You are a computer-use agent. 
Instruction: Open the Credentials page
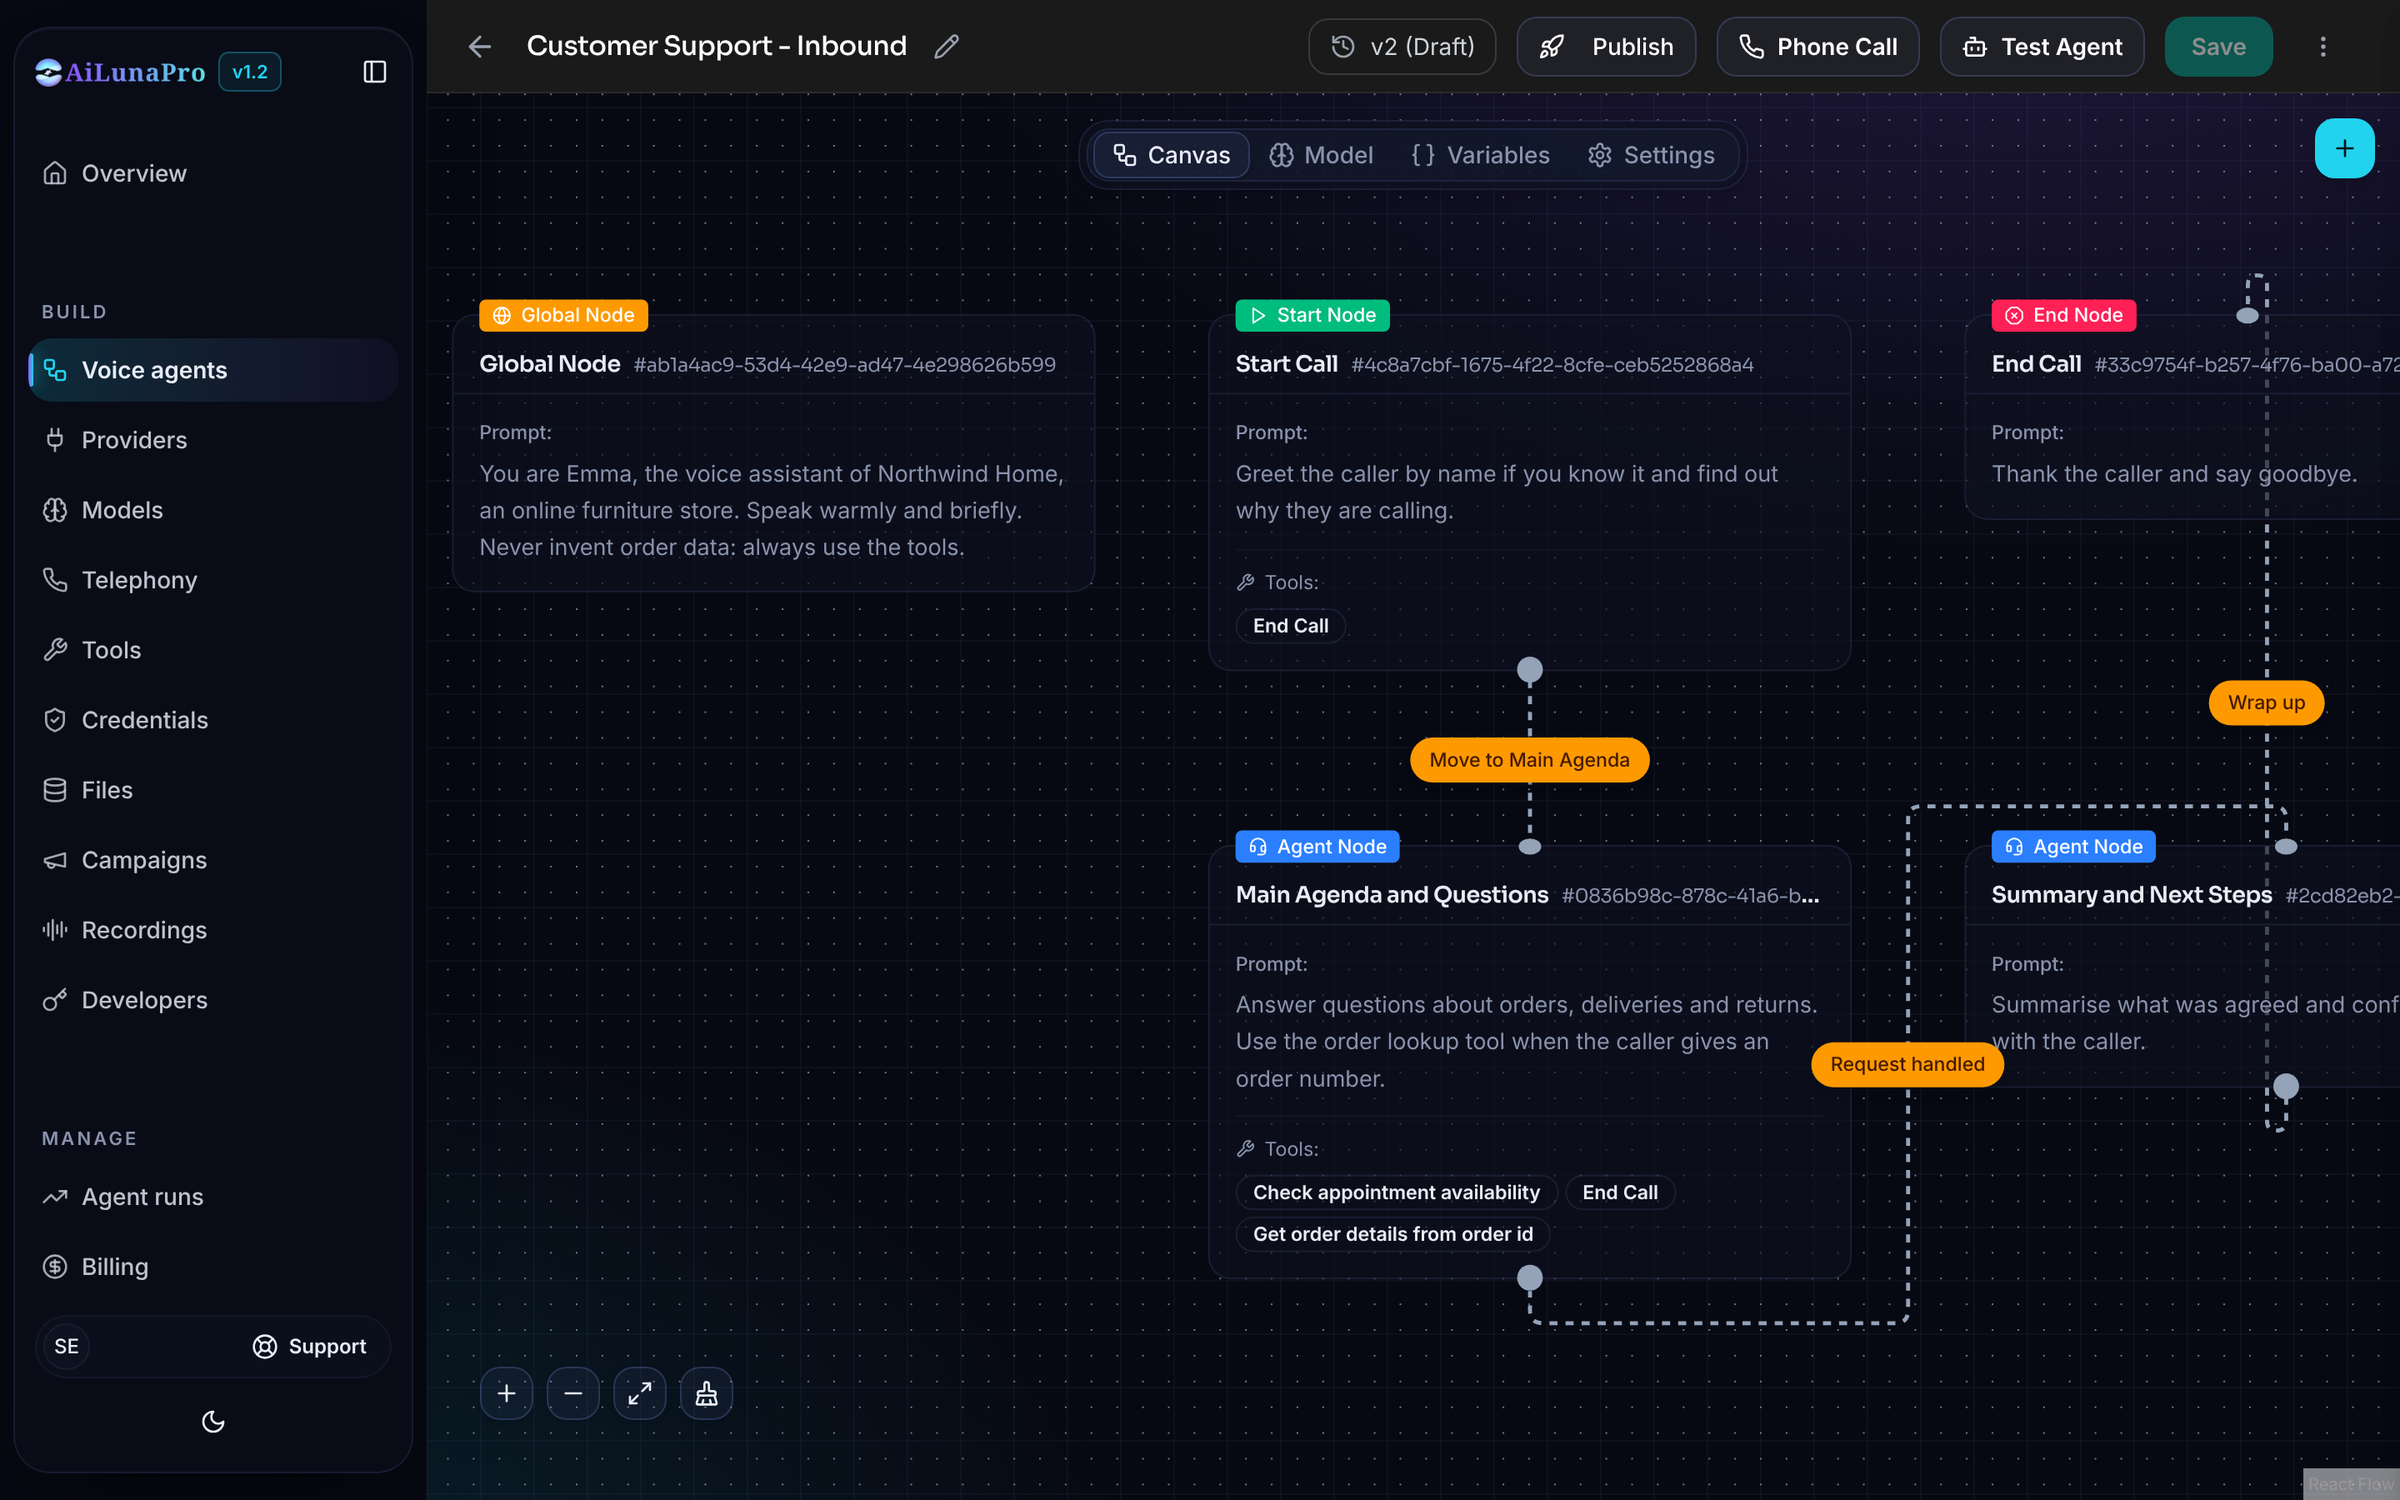(x=214, y=720)
